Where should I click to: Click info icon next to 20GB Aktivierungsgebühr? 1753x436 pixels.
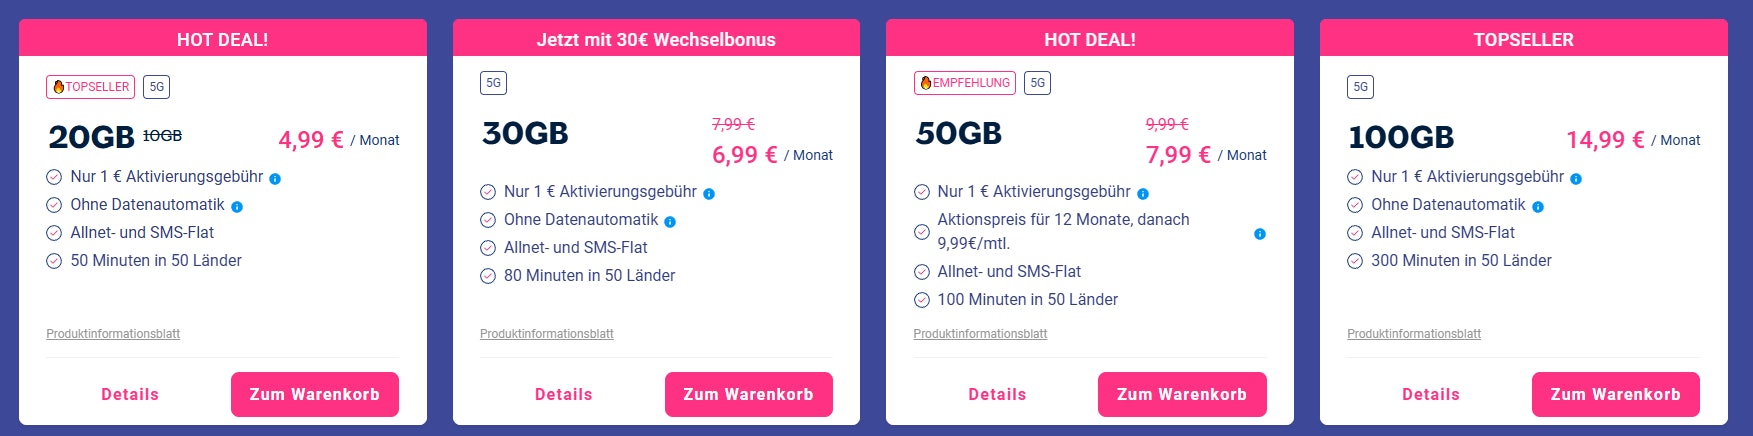275,179
